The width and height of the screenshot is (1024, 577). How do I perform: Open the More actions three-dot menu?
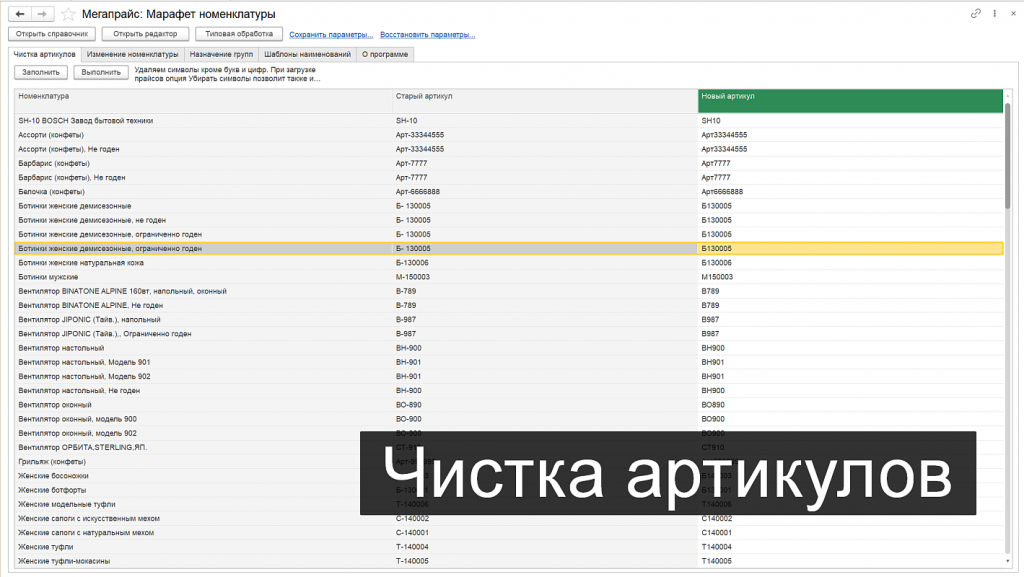pos(995,13)
